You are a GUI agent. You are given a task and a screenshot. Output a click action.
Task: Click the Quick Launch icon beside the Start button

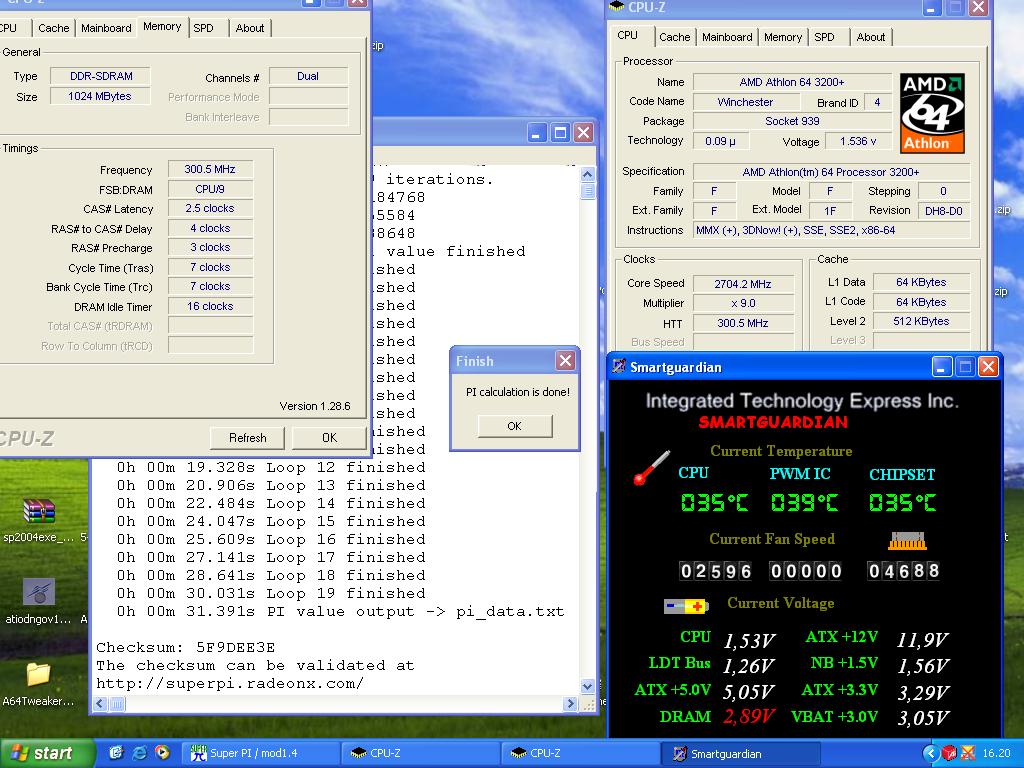116,753
